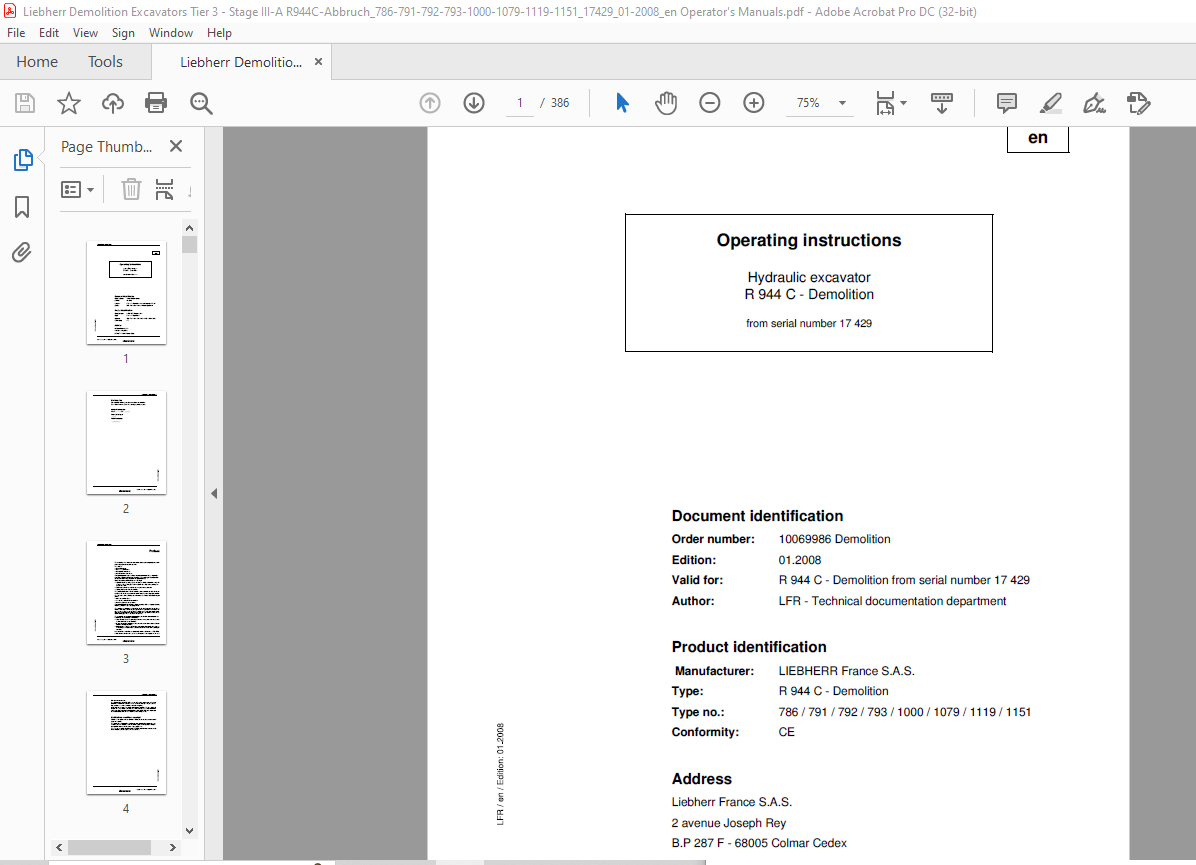Viewport: 1196px width, 865px height.
Task: Add file to starred via star icon
Action: click(x=69, y=103)
